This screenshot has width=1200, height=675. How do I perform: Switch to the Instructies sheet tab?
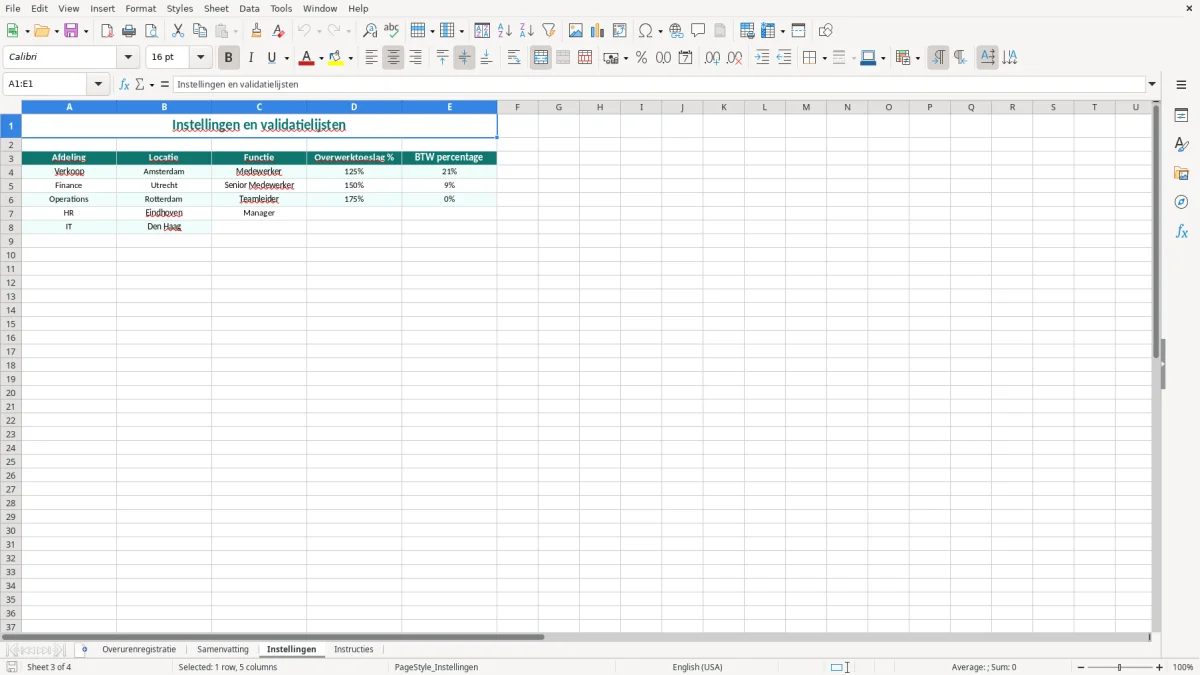(354, 650)
